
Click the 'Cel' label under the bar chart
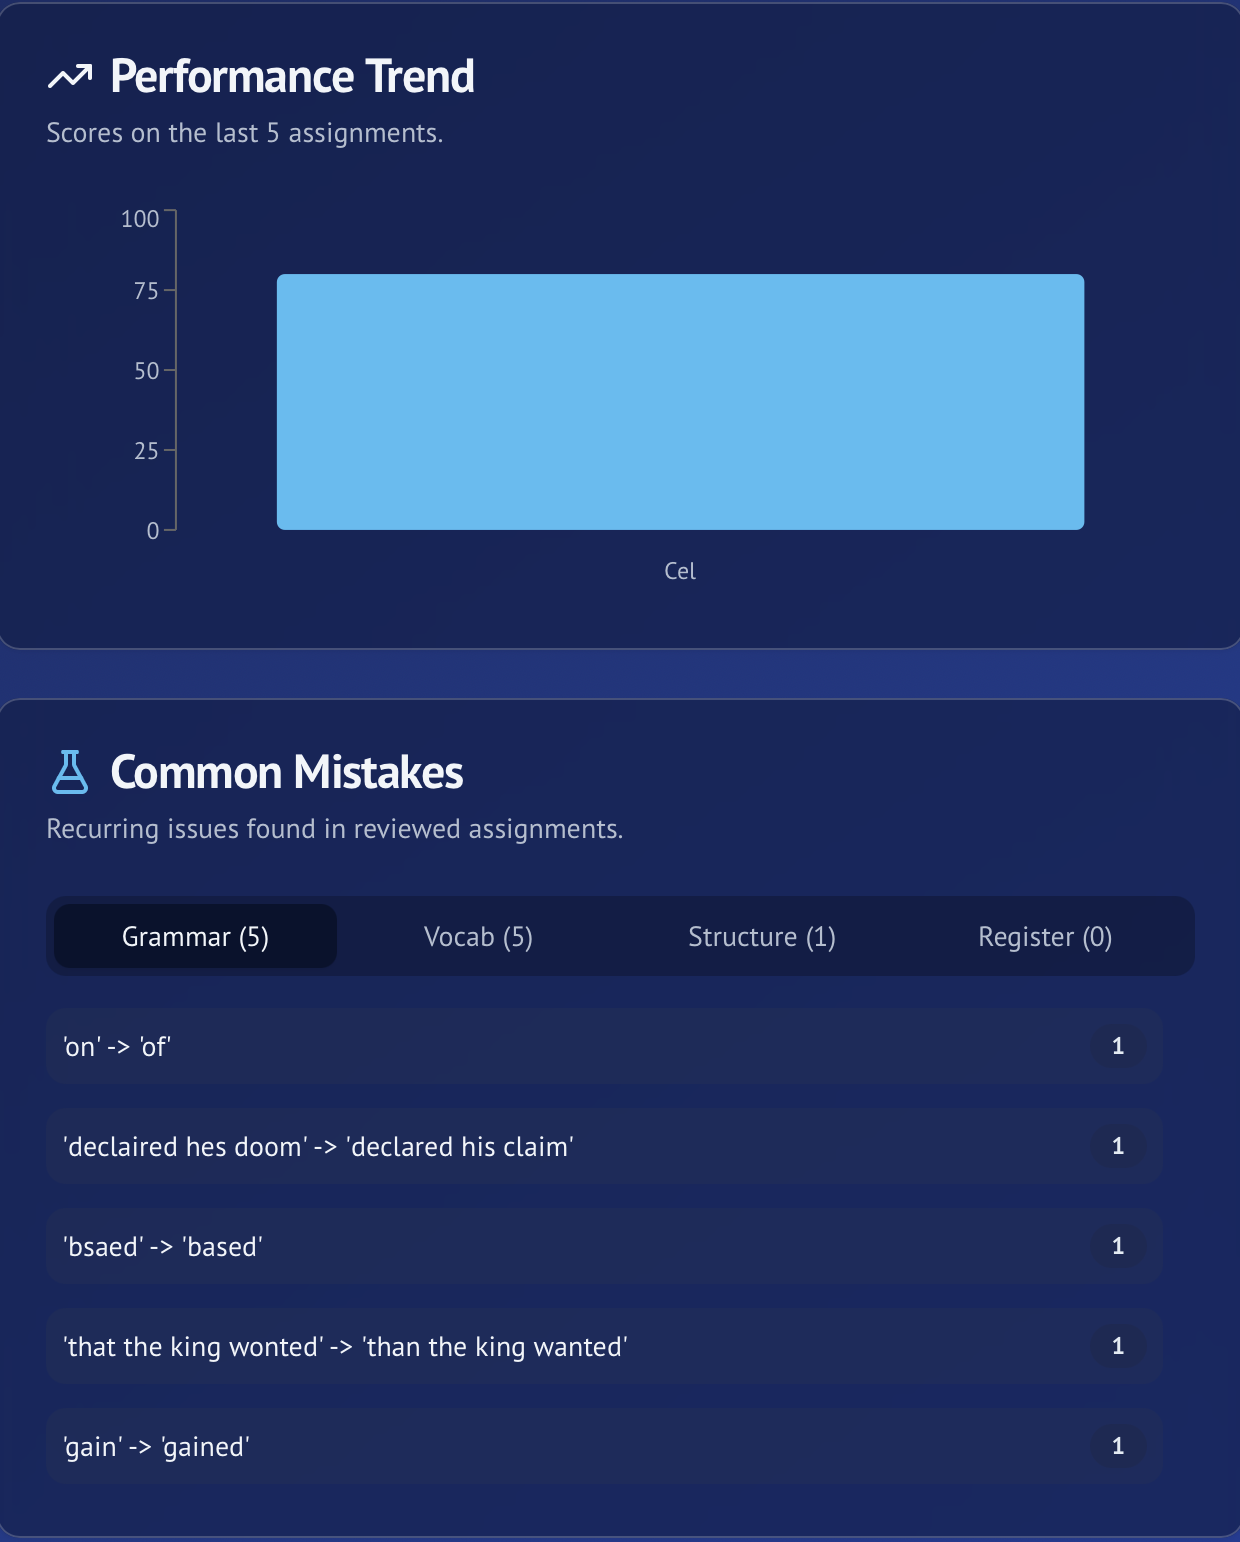[680, 570]
